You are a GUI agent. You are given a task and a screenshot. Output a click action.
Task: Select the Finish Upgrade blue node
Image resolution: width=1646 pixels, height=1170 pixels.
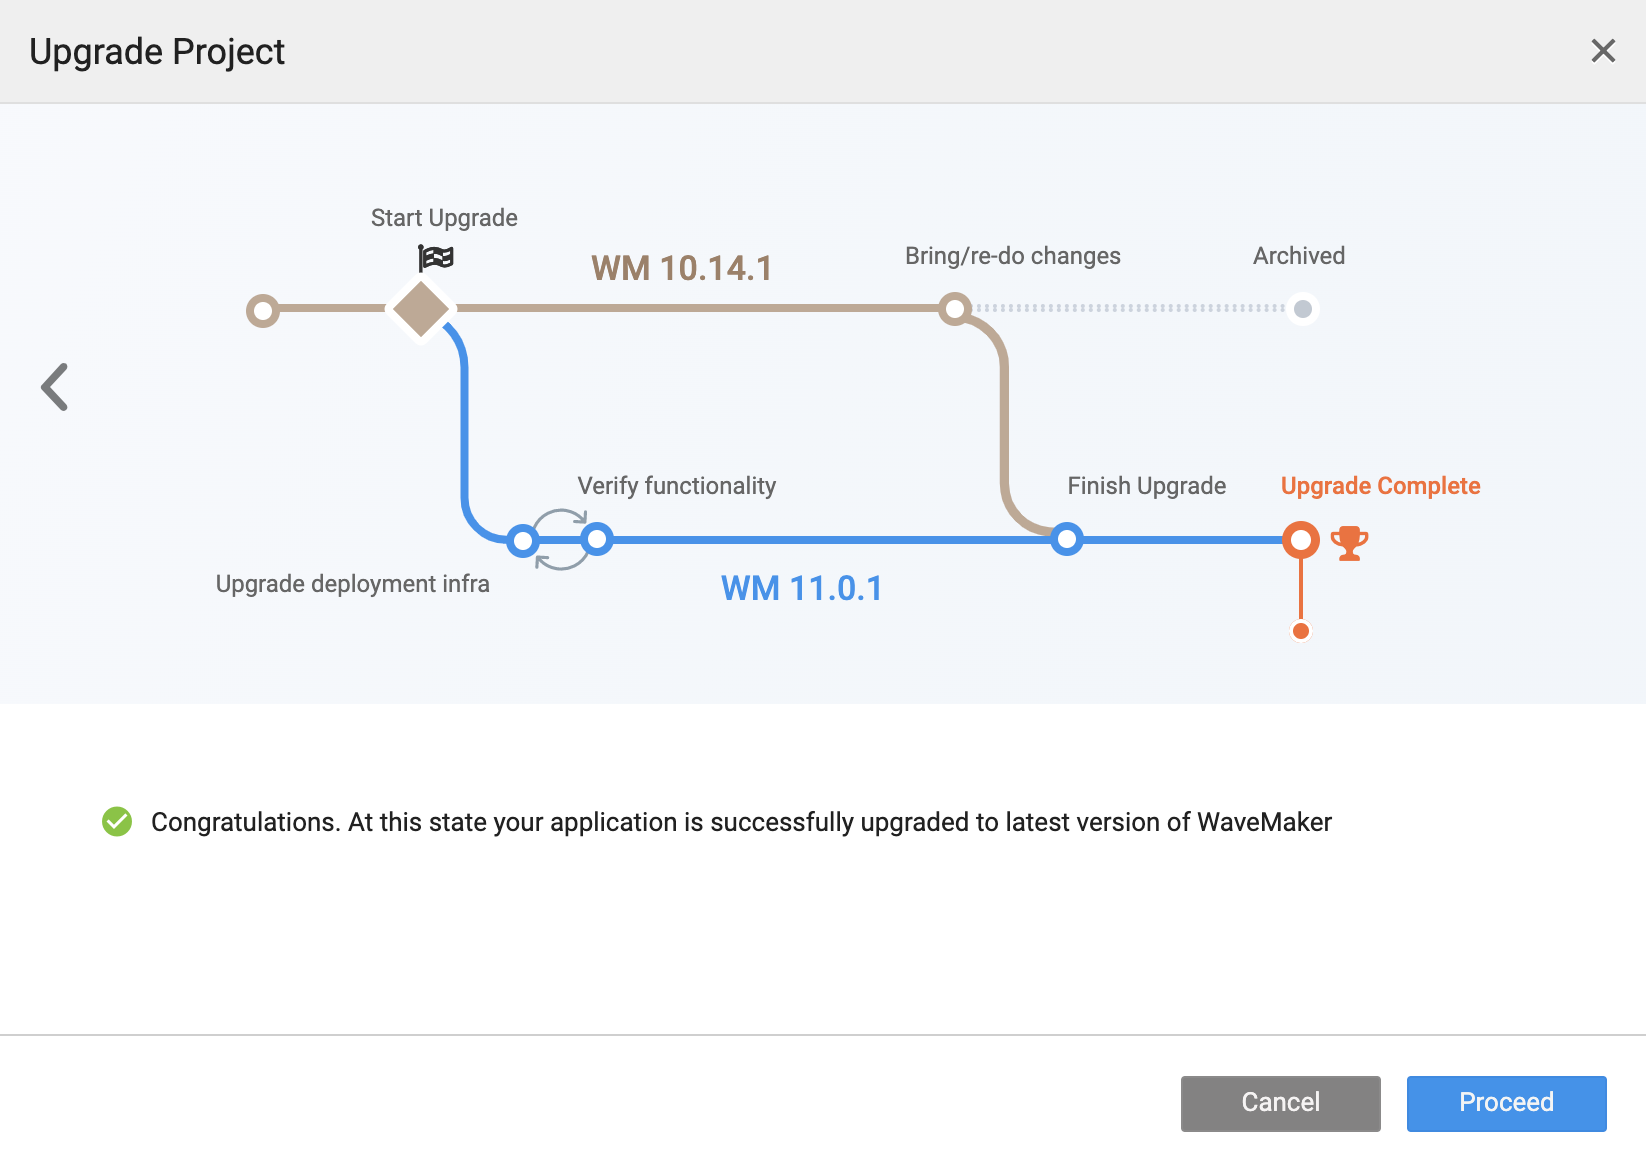pos(1067,540)
